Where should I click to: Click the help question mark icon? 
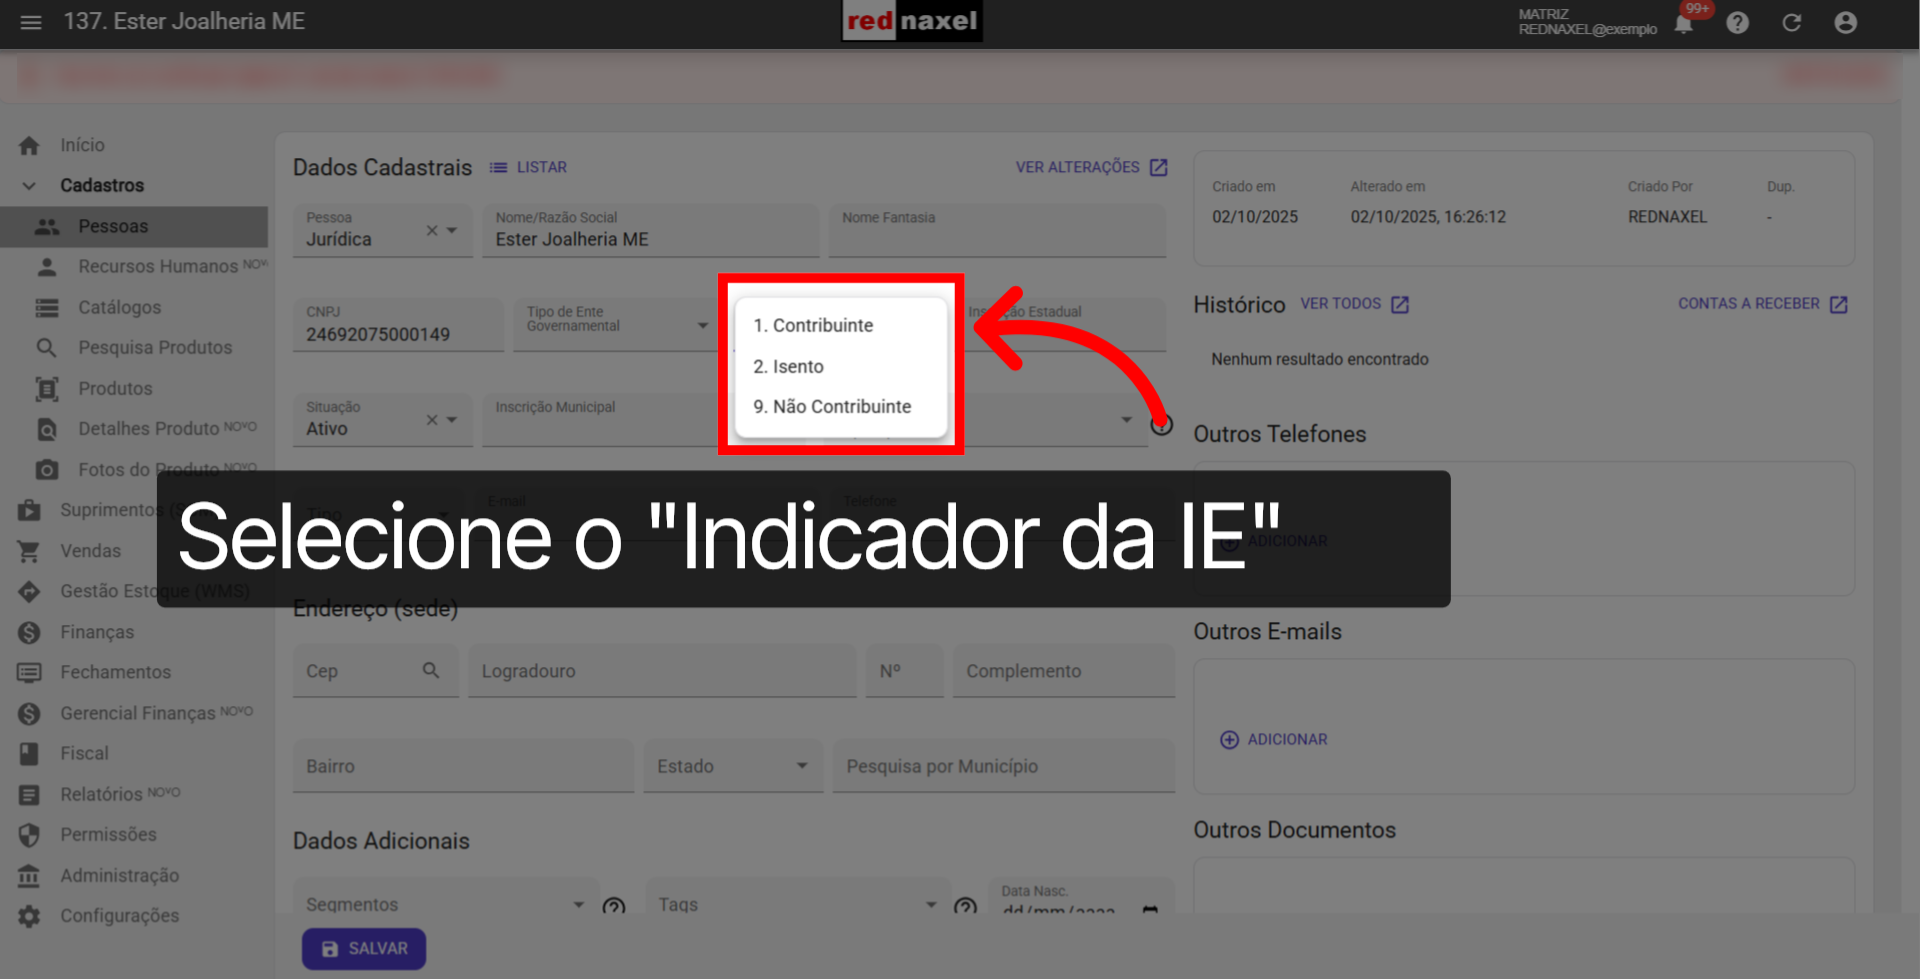click(x=1738, y=22)
